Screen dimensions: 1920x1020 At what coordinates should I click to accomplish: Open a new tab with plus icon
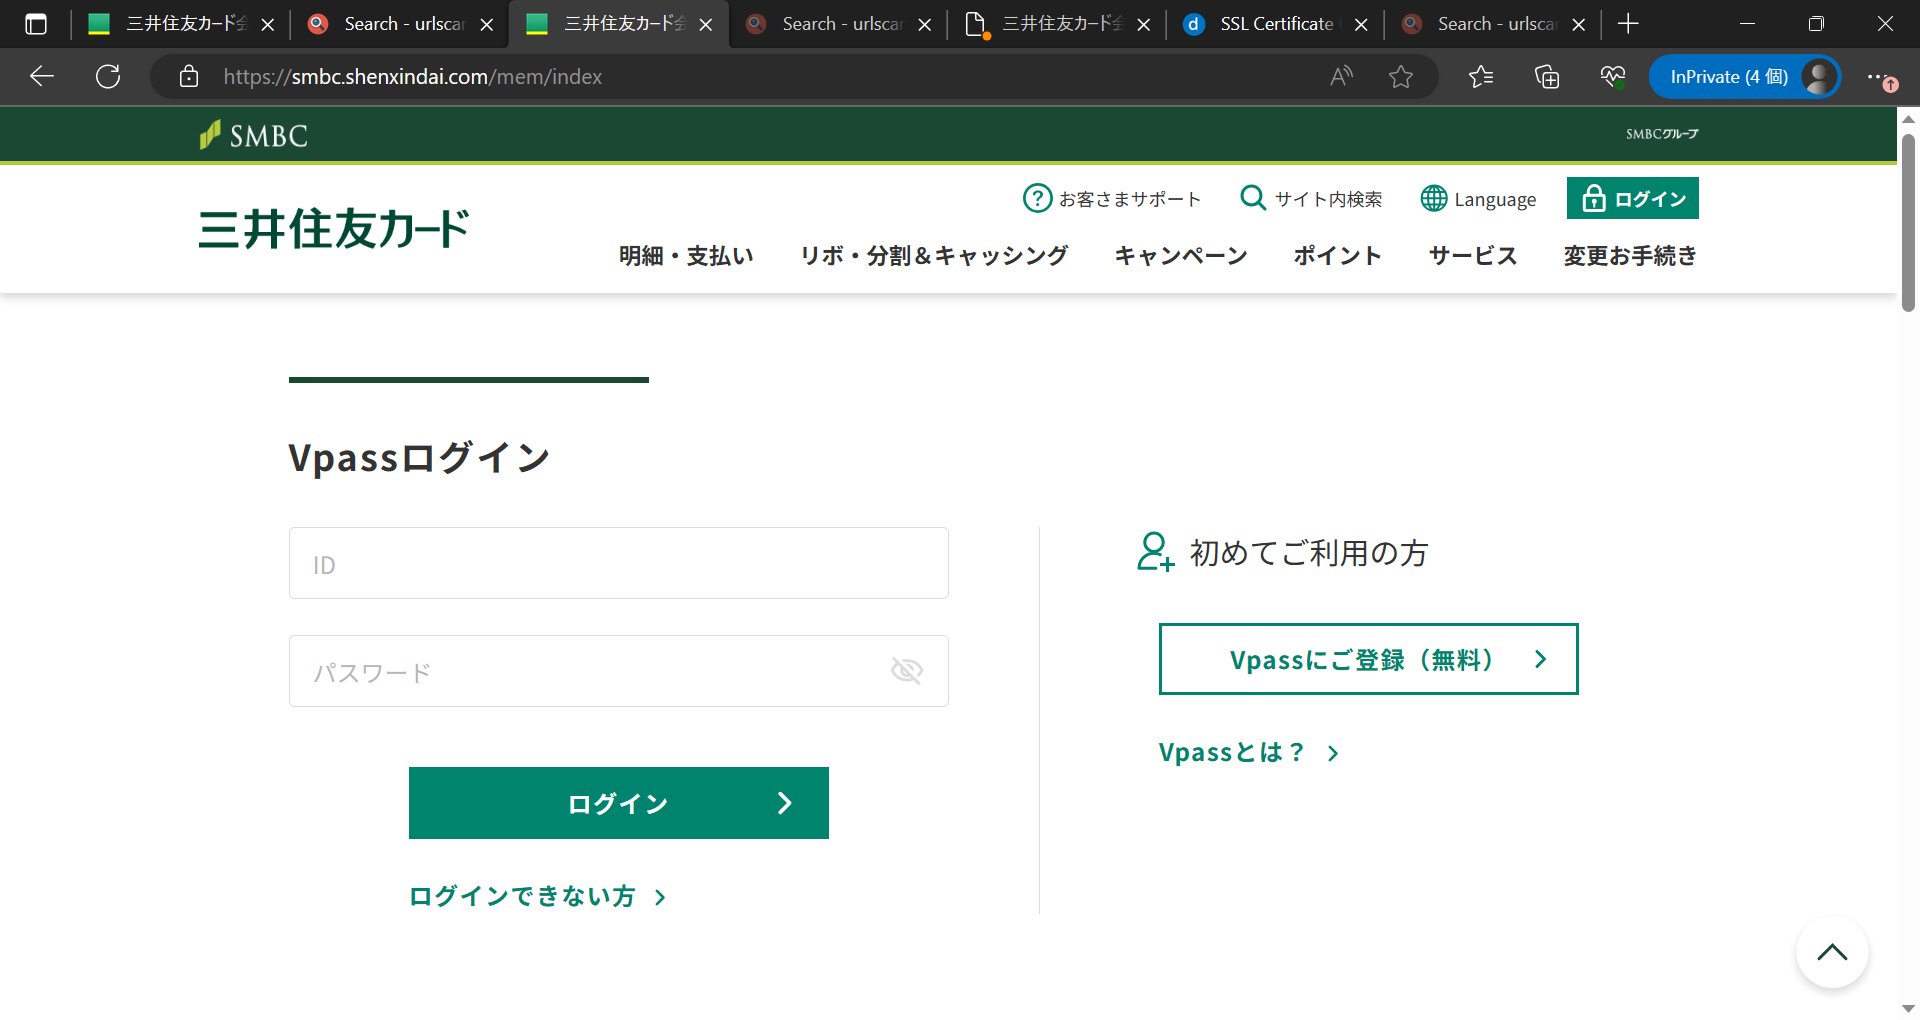[x=1628, y=24]
